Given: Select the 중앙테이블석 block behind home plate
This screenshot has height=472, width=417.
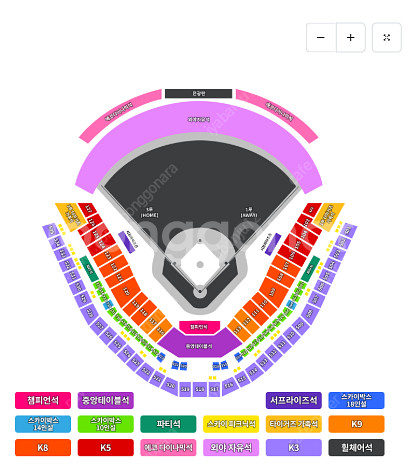Looking at the screenshot, I should point(199,344).
